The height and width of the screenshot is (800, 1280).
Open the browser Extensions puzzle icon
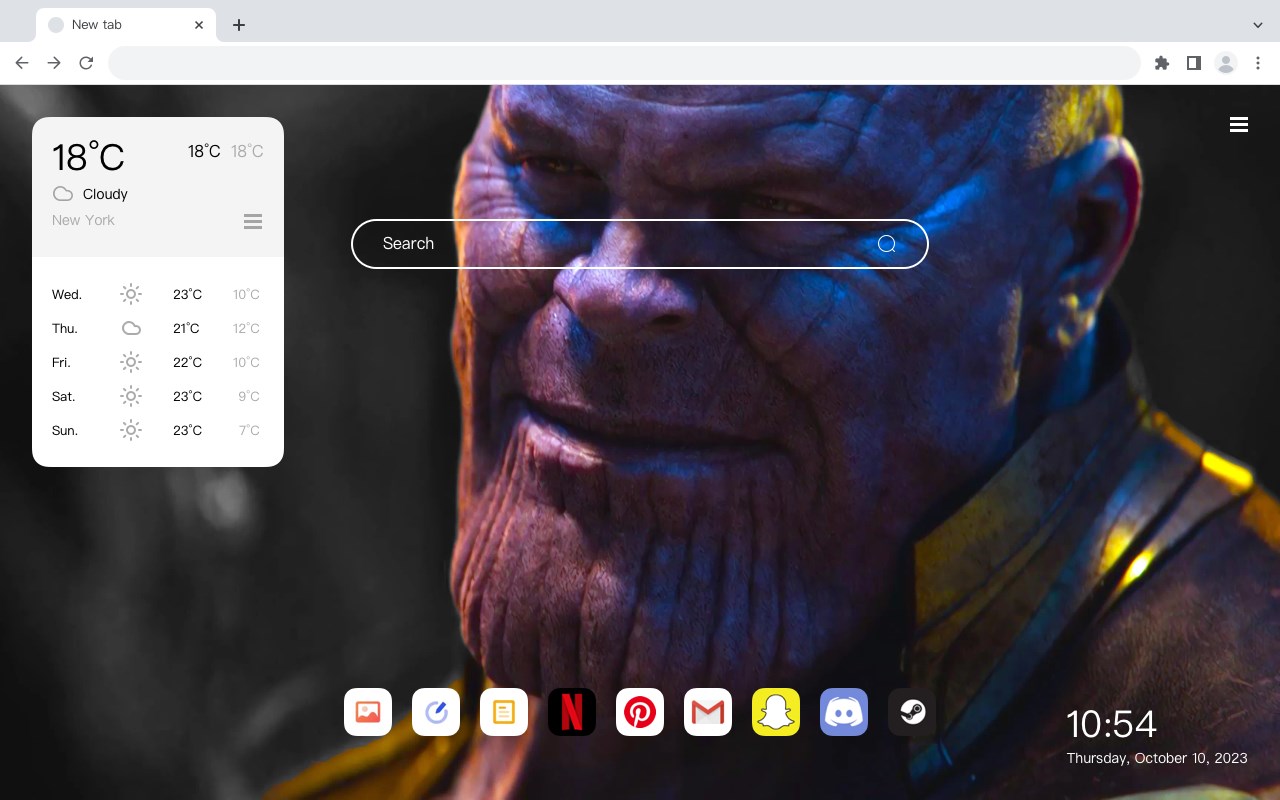(1161, 63)
